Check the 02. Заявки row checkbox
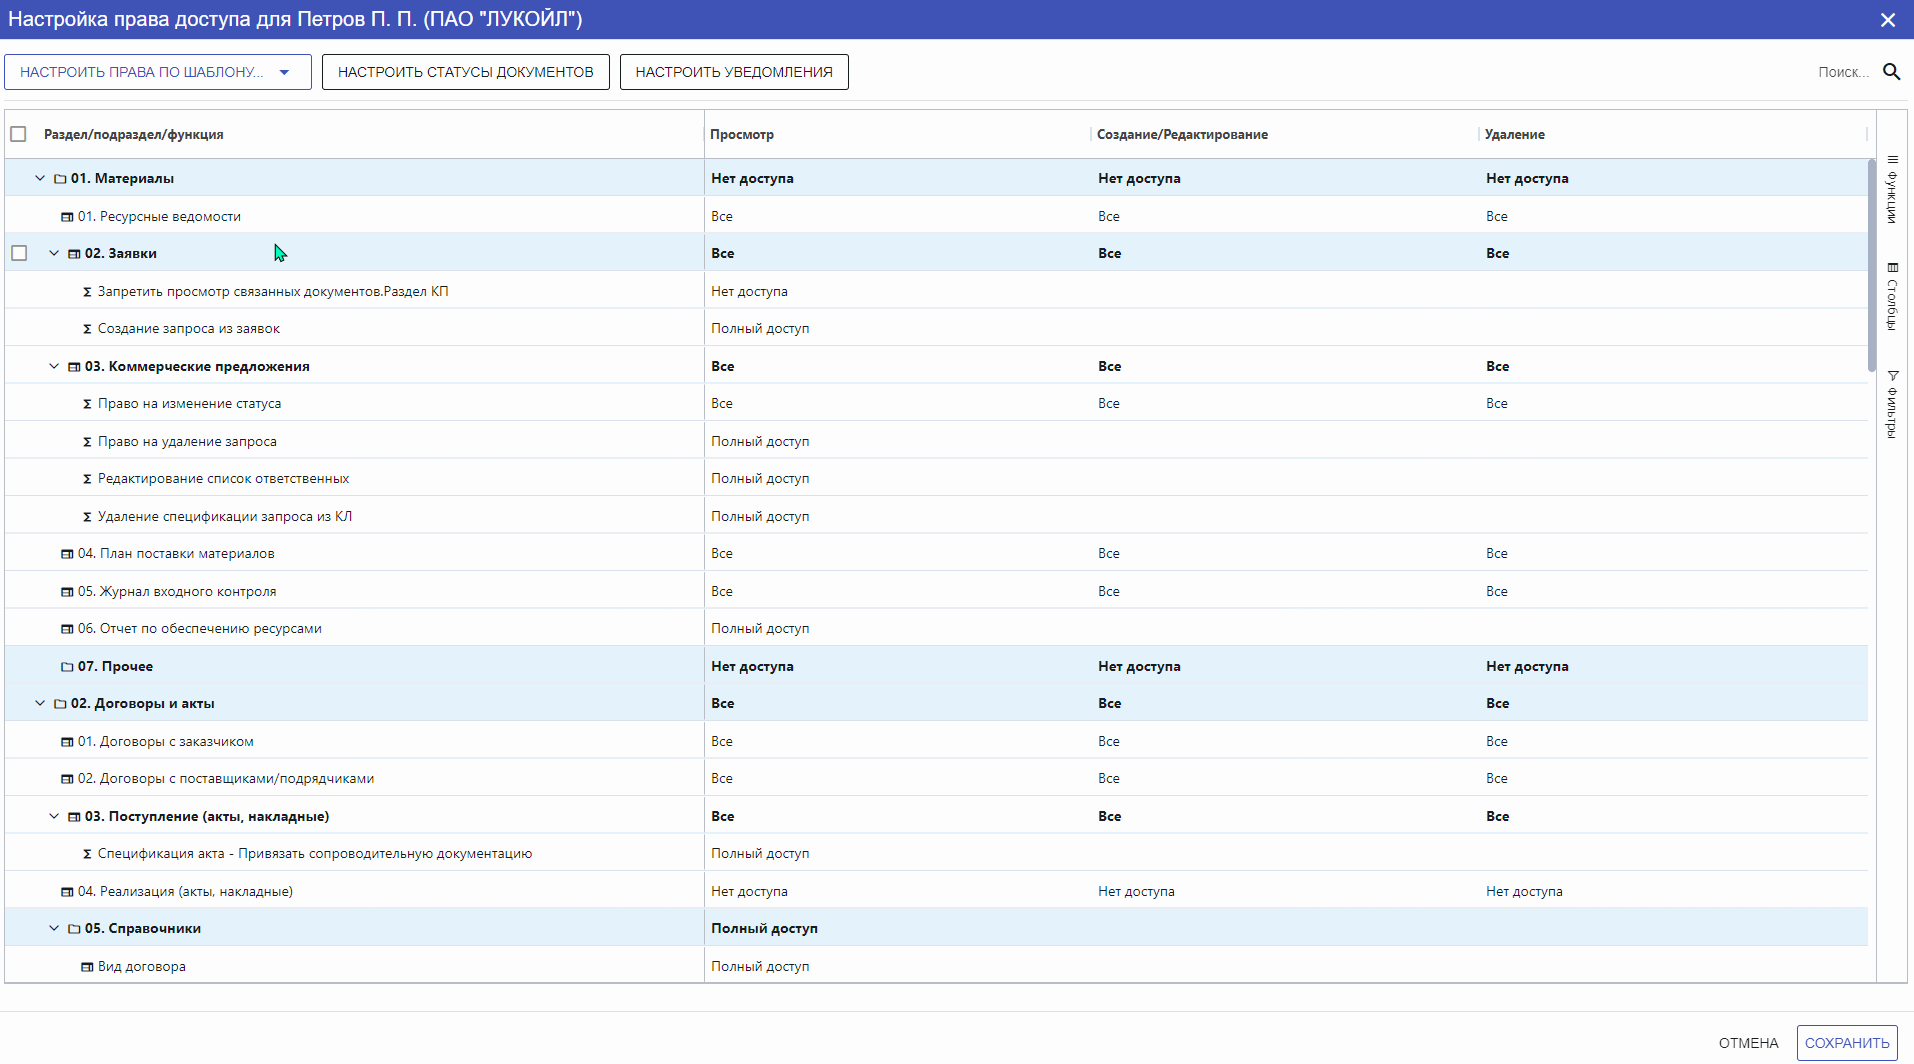Viewport: 1914px width, 1064px height. (x=19, y=253)
